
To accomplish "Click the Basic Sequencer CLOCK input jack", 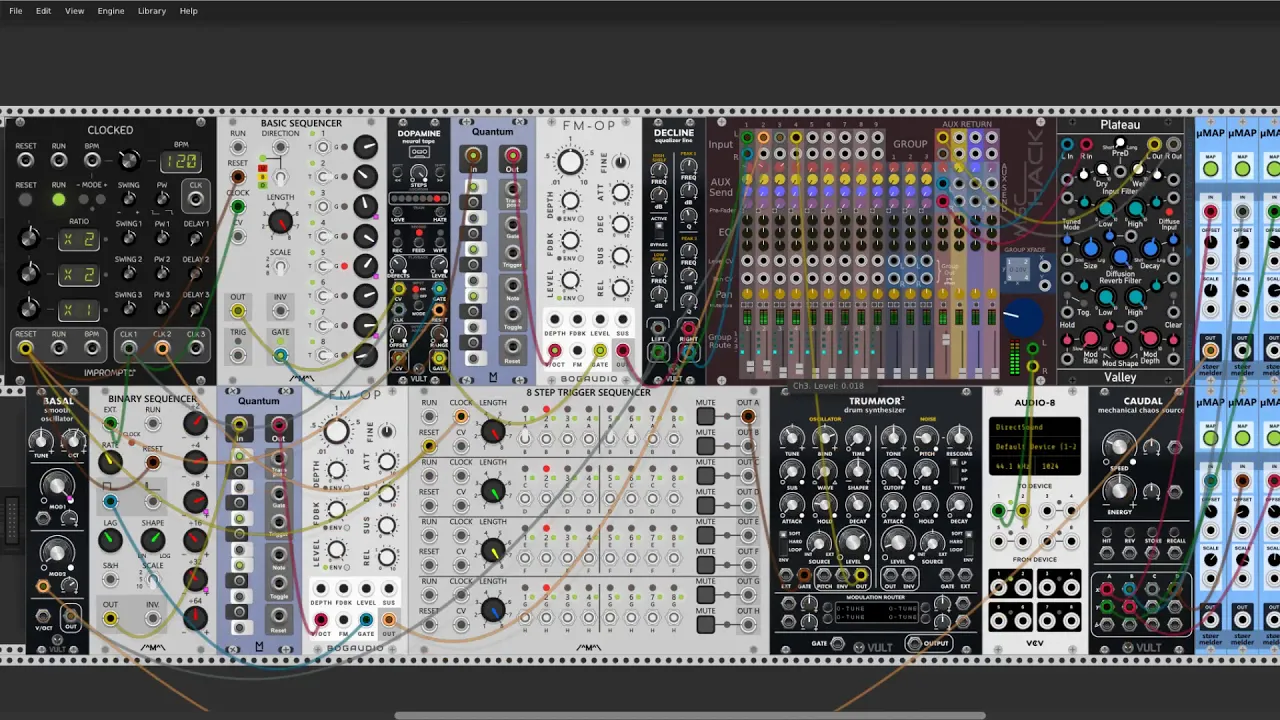I will point(238,207).
